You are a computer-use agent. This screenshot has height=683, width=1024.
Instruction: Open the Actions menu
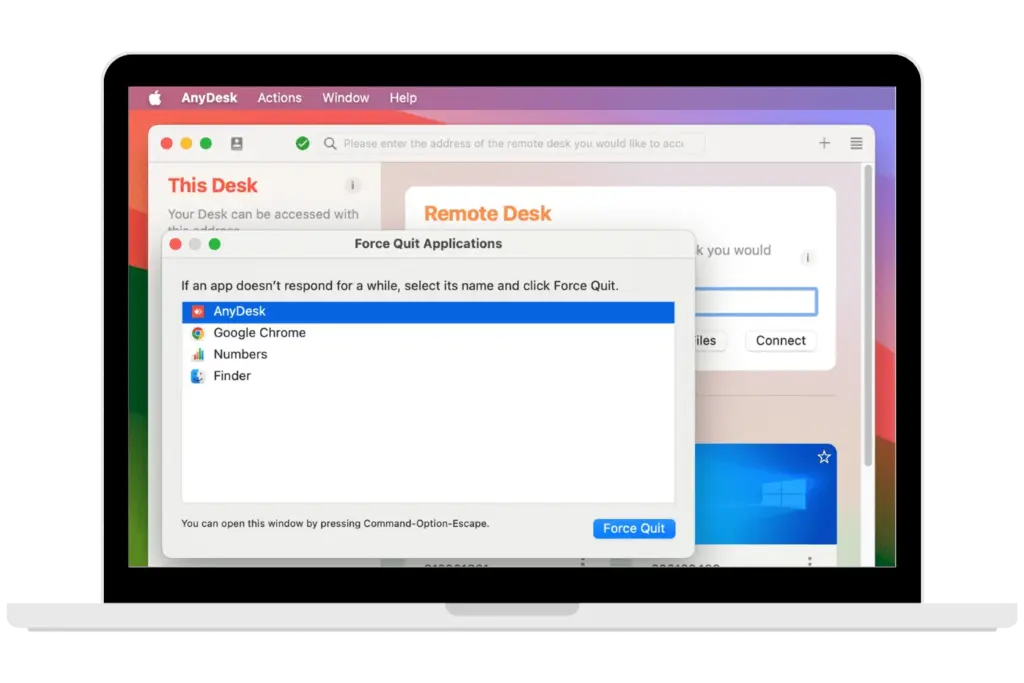tap(279, 97)
